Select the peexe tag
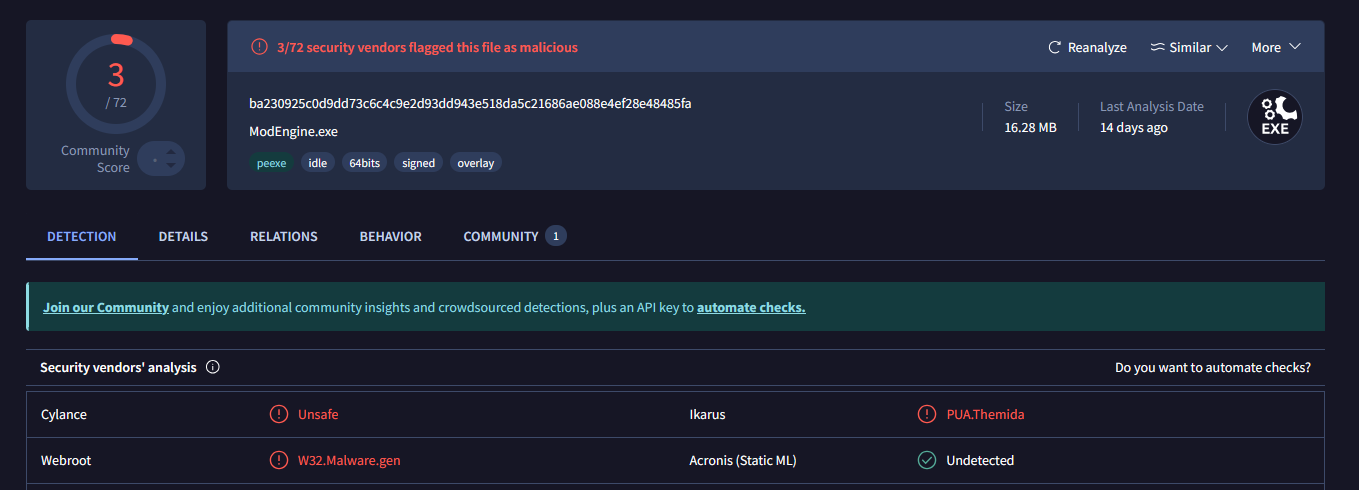The width and height of the screenshot is (1359, 490). tap(272, 162)
